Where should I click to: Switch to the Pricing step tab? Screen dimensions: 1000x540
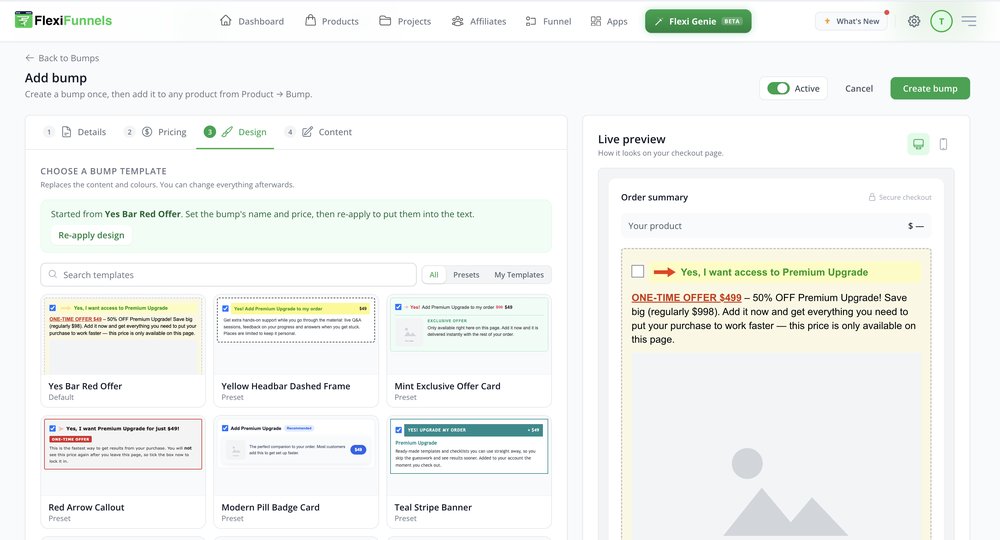coord(156,132)
